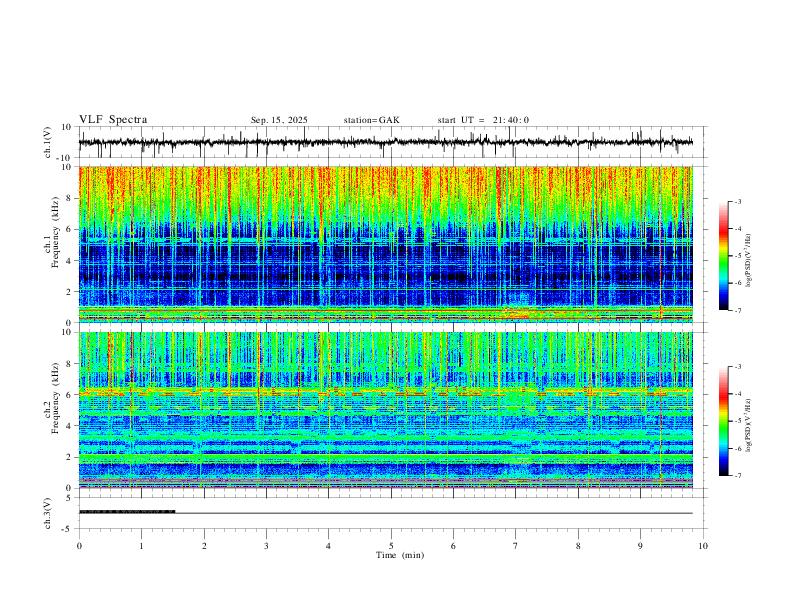
Task: Click the time axis tick label "6"
Action: [453, 546]
